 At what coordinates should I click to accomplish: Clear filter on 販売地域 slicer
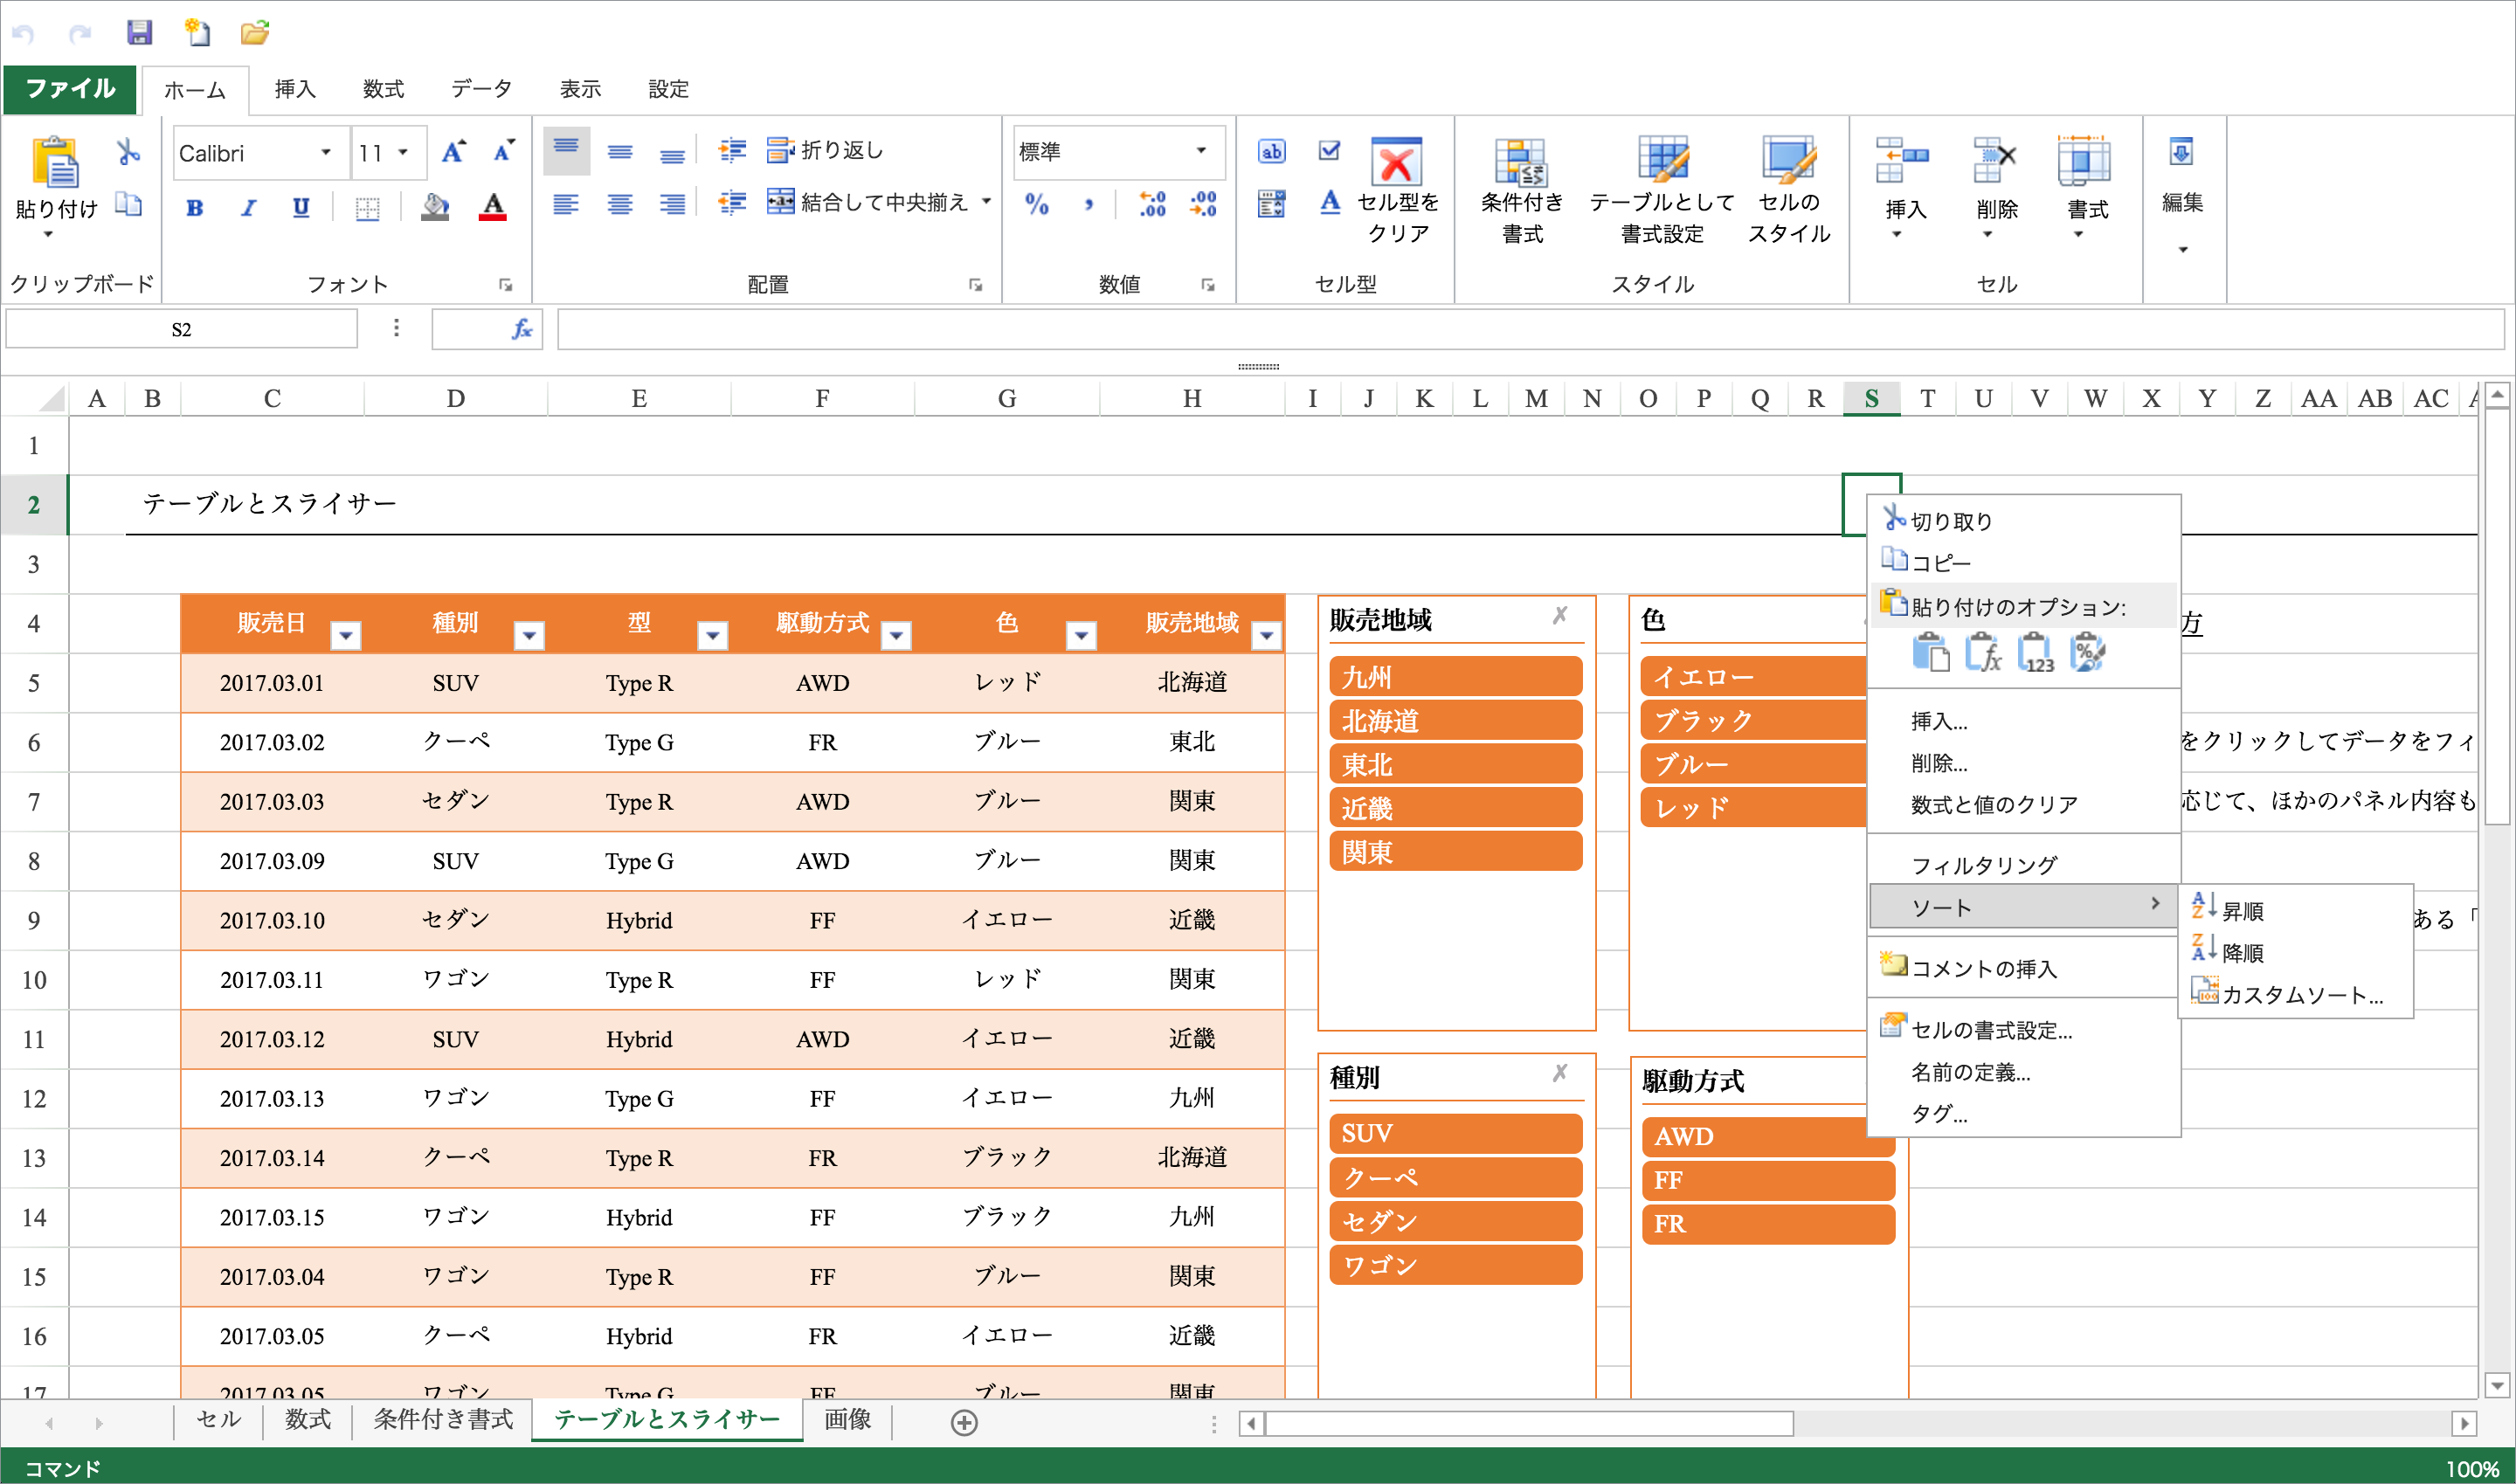[x=1560, y=616]
